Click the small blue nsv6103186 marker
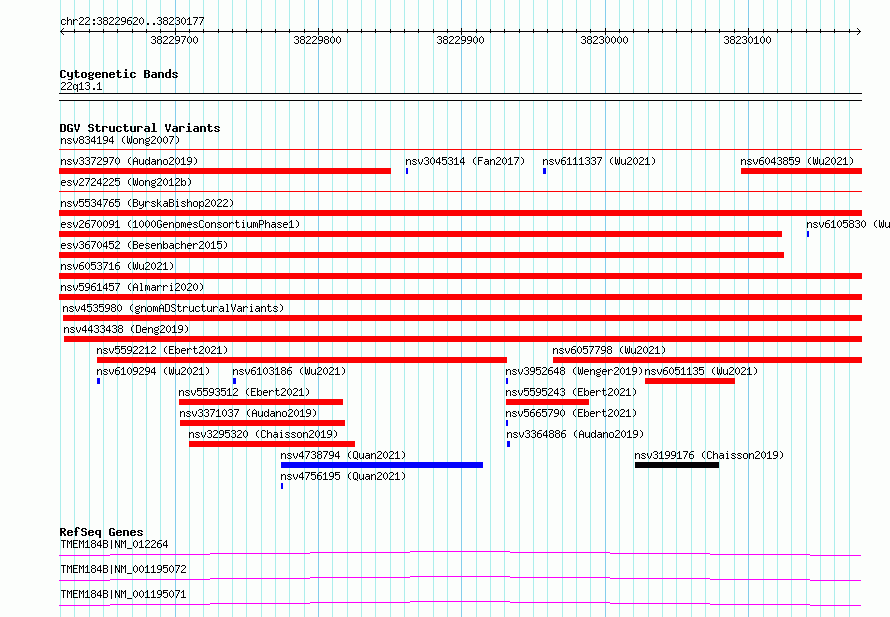This screenshot has height=617, width=890. [234, 381]
